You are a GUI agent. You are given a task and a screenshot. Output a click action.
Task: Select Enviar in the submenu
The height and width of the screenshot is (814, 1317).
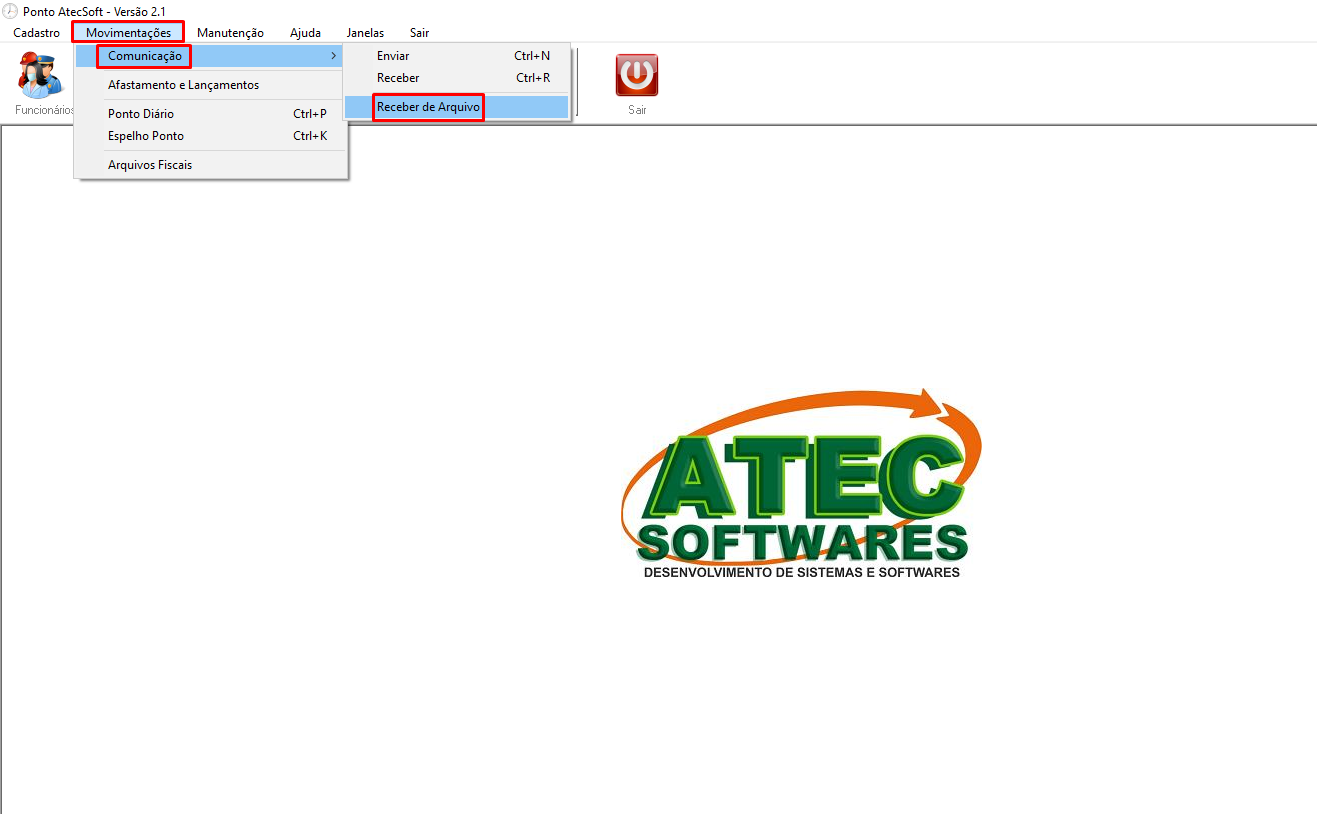tap(457, 56)
